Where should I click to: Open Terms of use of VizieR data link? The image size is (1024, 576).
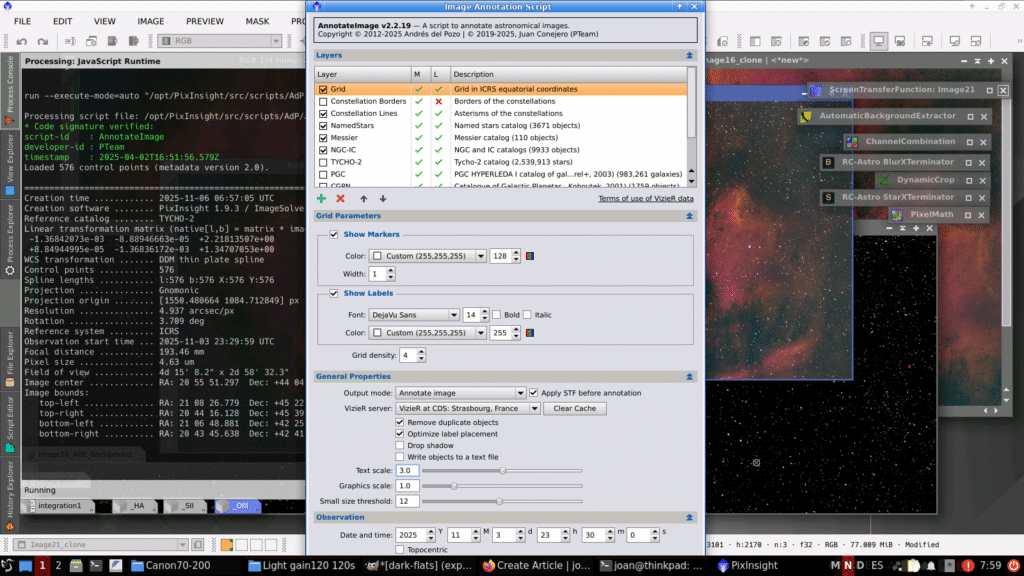(x=646, y=199)
